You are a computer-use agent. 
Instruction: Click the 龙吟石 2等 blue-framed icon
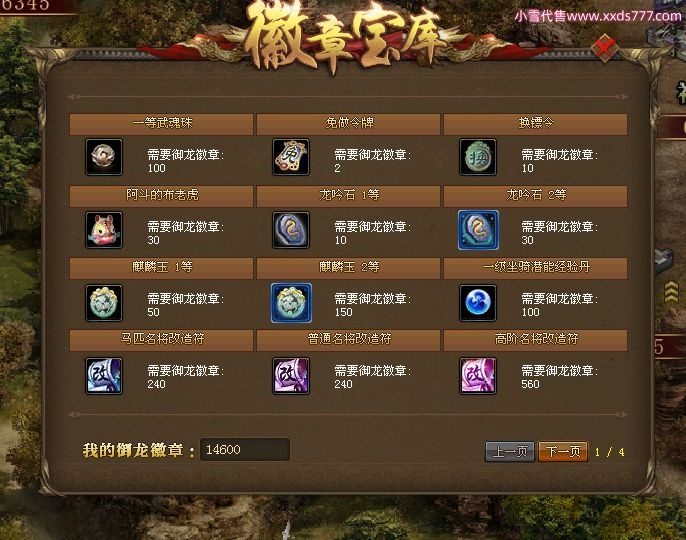tap(478, 230)
